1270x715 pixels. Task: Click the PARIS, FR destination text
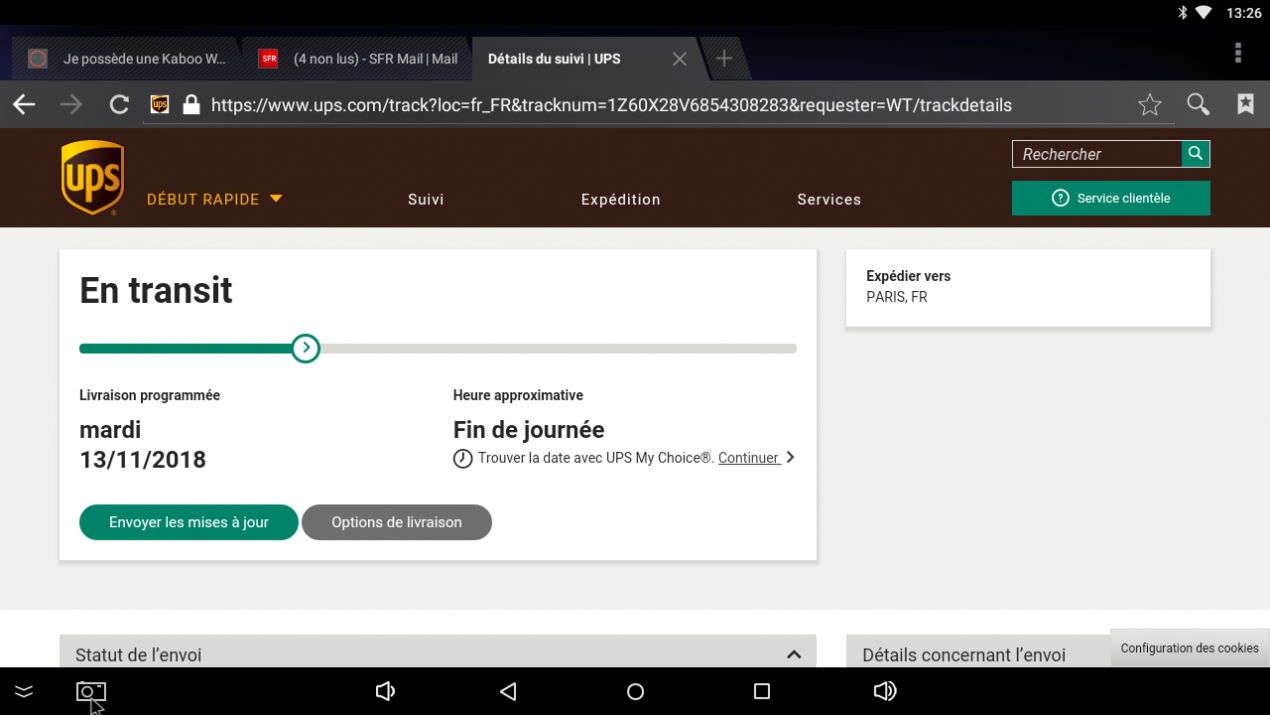point(897,297)
